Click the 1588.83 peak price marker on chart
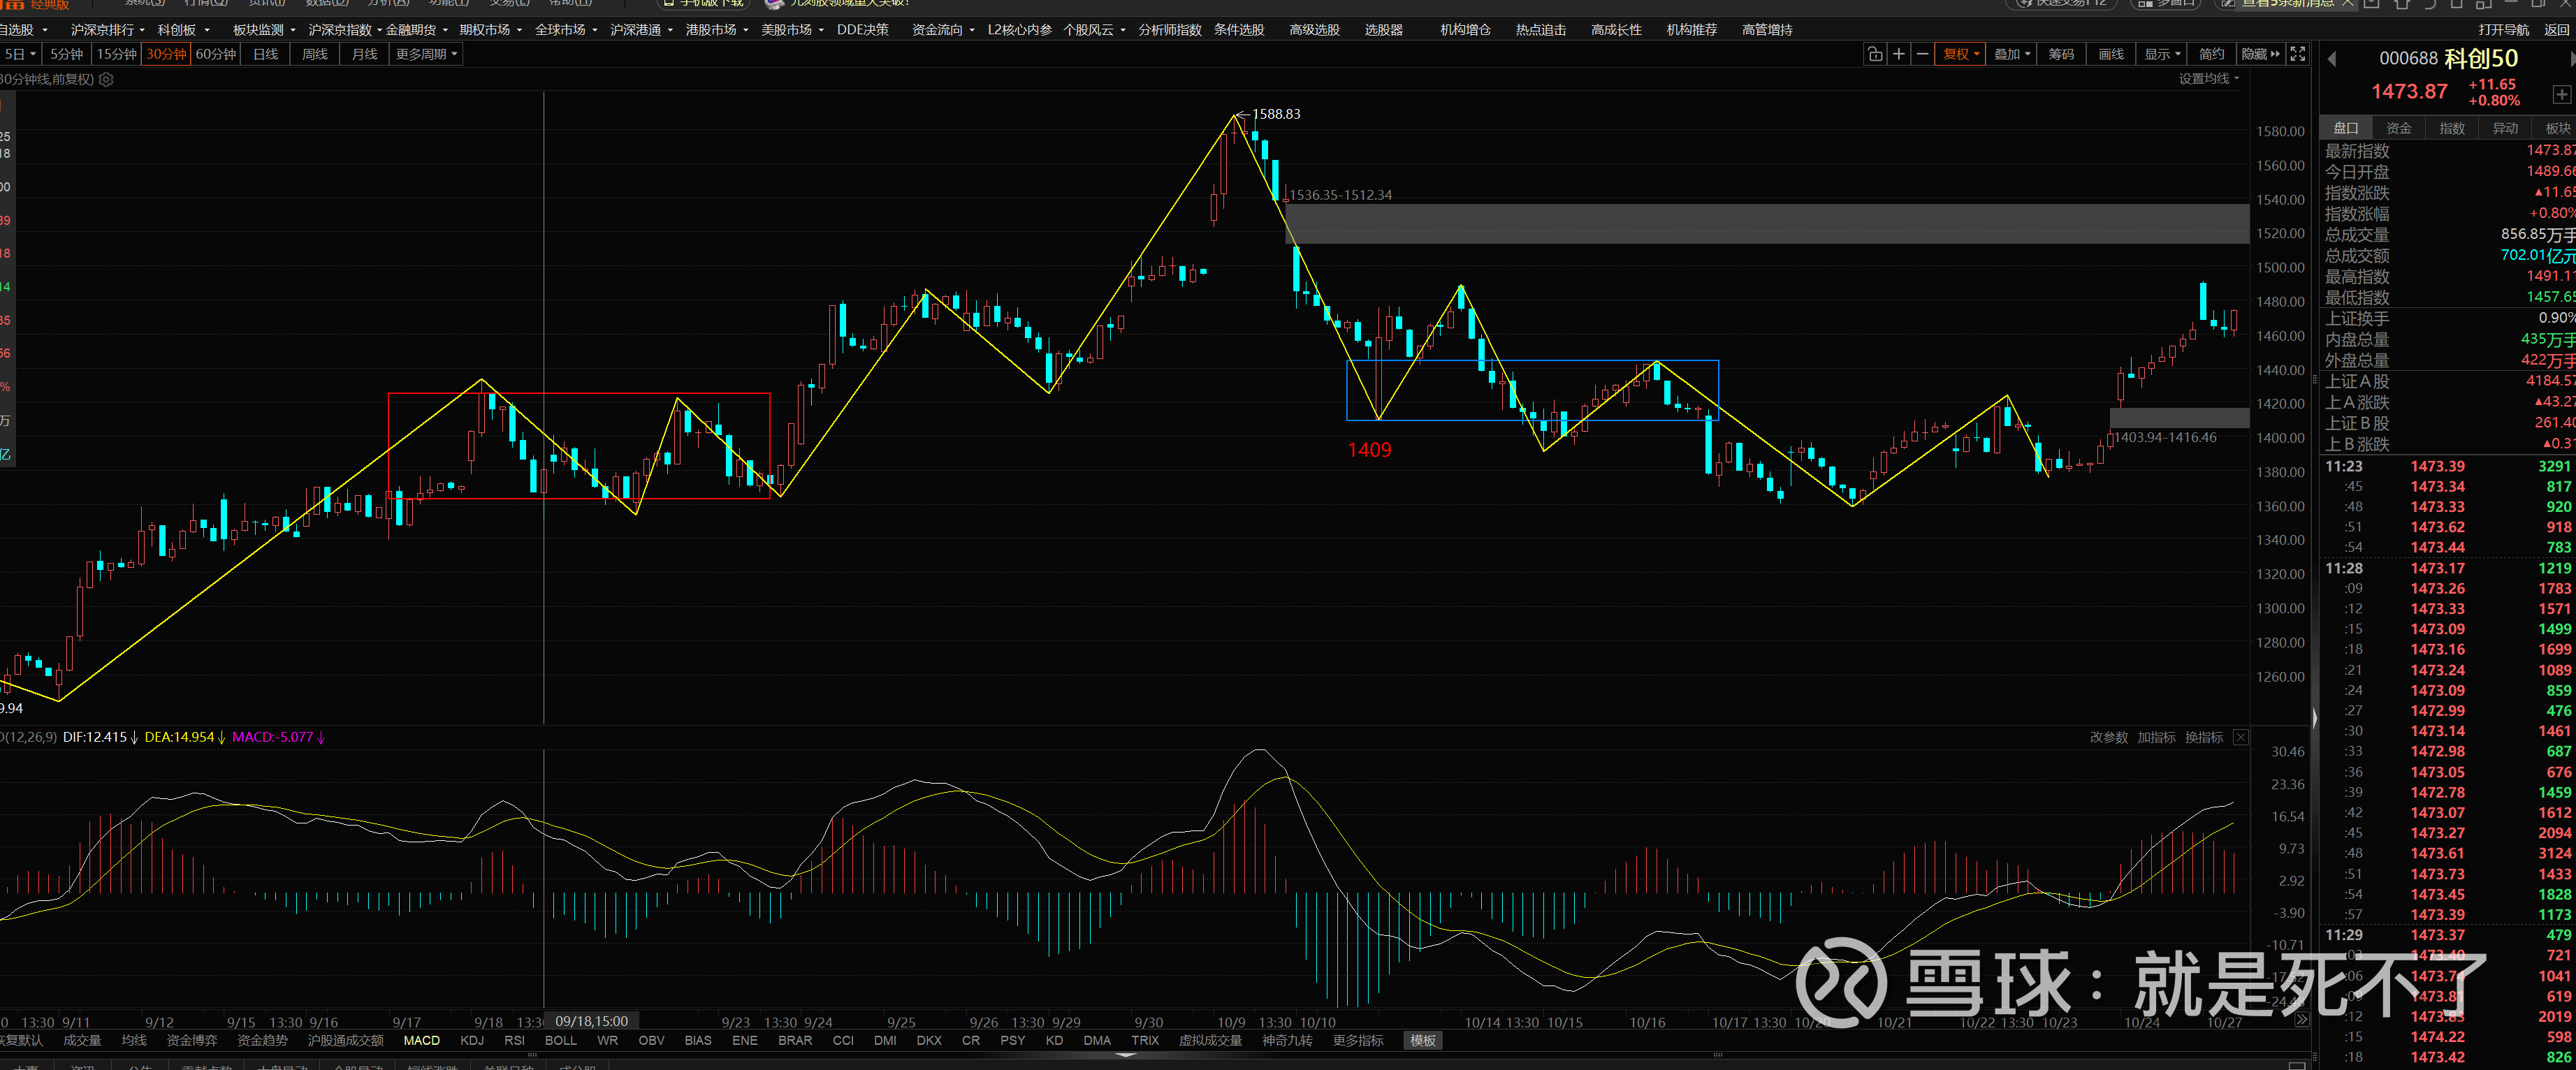 pos(1275,114)
